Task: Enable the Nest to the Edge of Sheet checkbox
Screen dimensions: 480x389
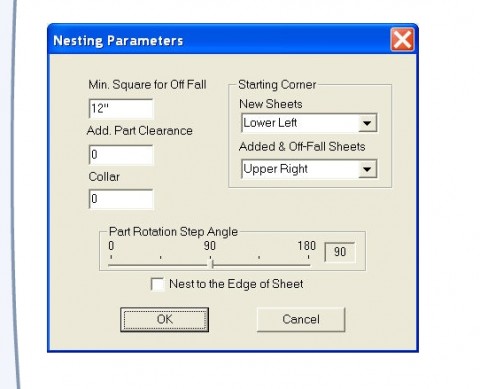Action: [157, 284]
